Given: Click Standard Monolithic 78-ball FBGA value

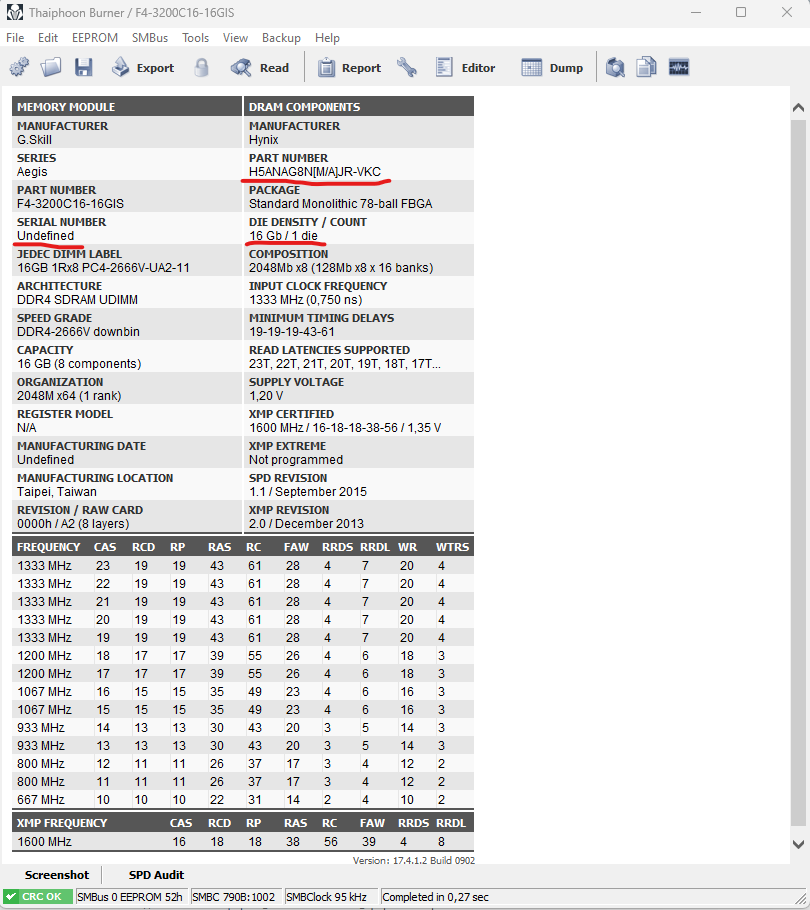Looking at the screenshot, I should click(341, 204).
